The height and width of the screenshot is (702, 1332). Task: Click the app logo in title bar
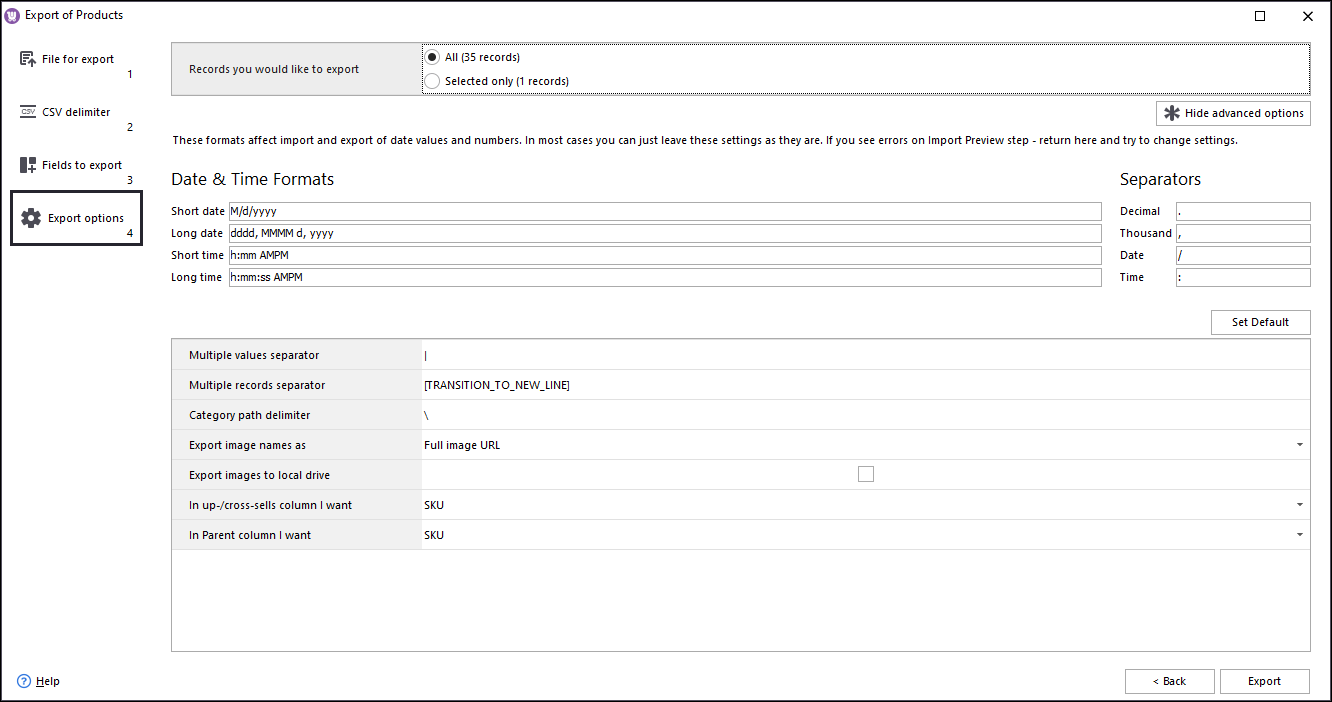click(x=12, y=15)
